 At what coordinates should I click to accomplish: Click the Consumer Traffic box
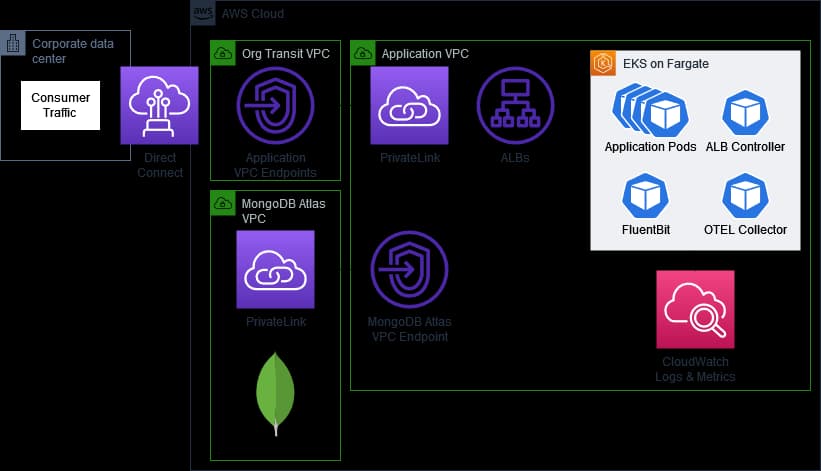pyautogui.click(x=60, y=105)
